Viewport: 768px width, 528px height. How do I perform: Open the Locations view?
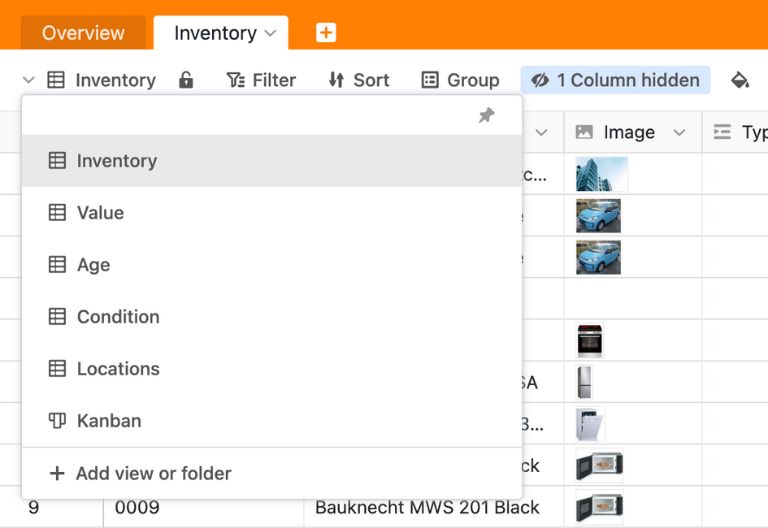point(118,369)
